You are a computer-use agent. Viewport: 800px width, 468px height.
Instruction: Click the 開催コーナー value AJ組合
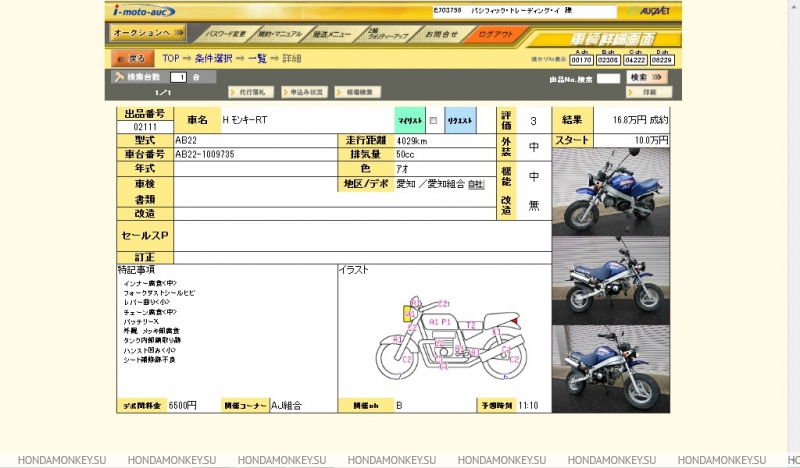tap(286, 405)
